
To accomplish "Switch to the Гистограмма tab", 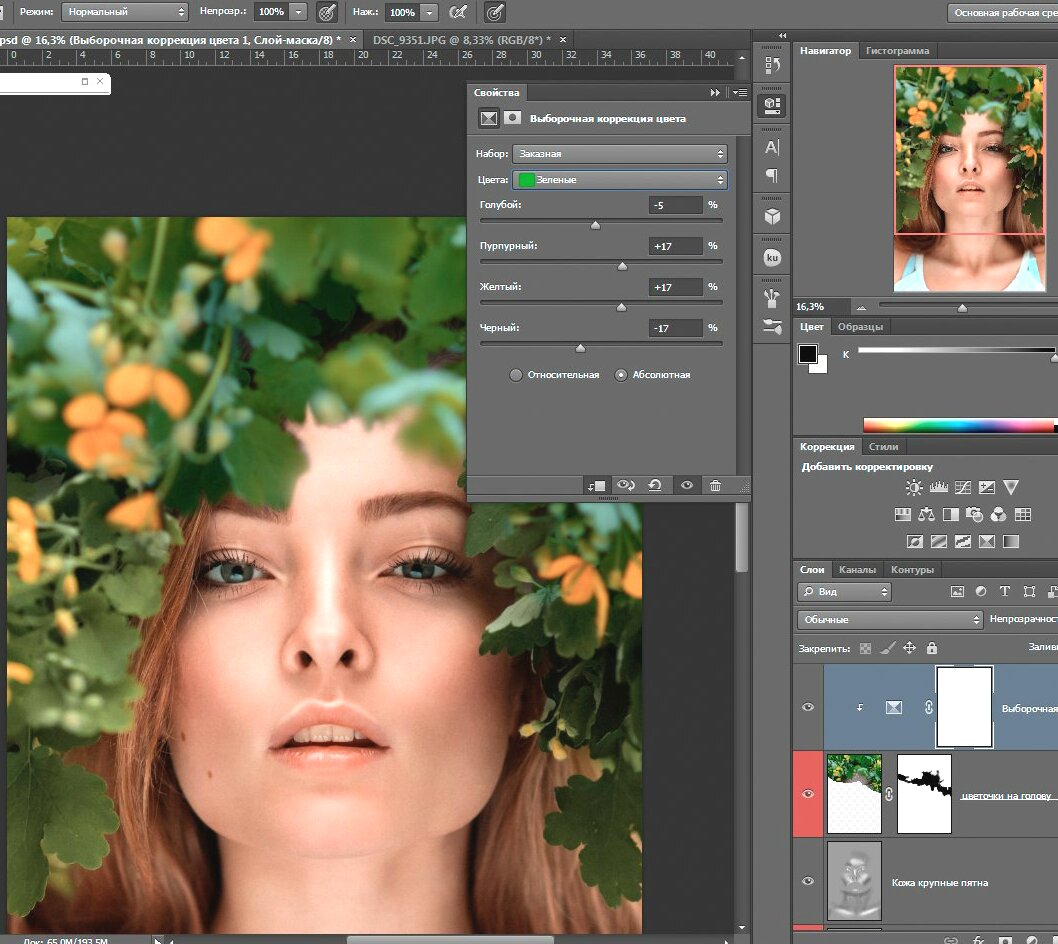I will pyautogui.click(x=897, y=50).
